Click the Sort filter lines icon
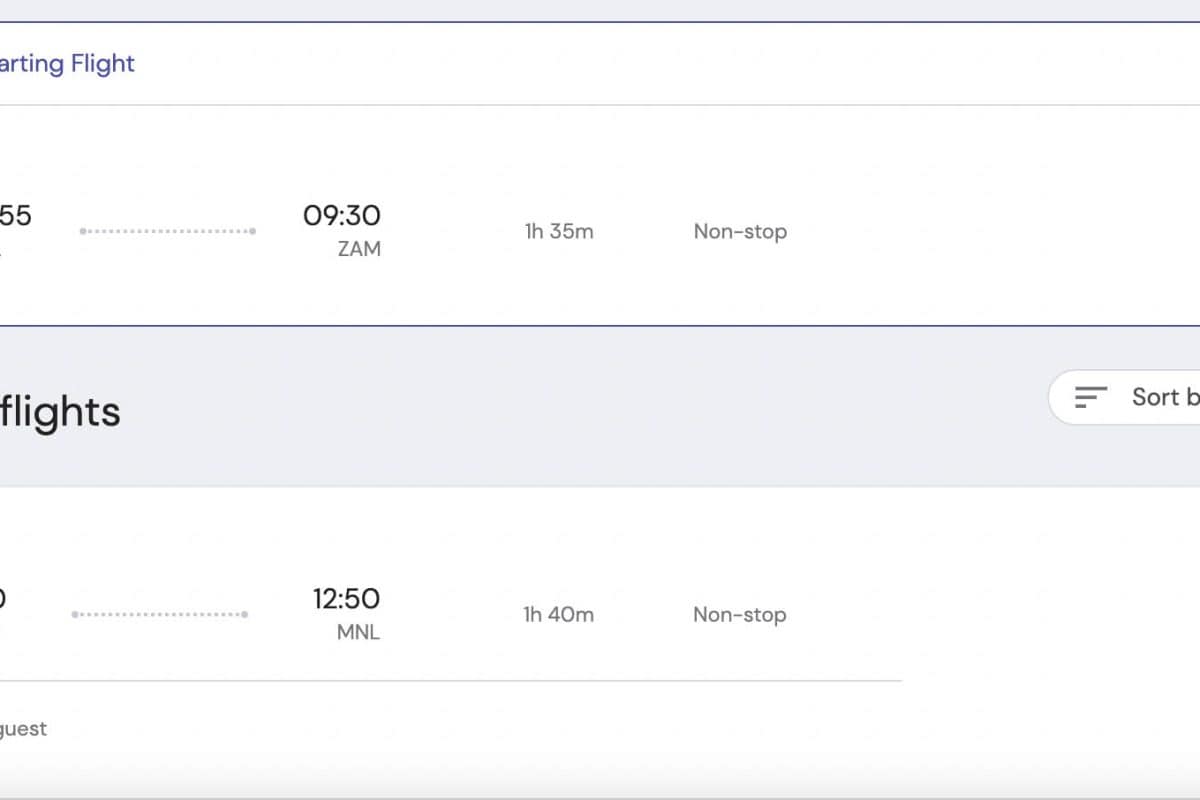 (1090, 397)
